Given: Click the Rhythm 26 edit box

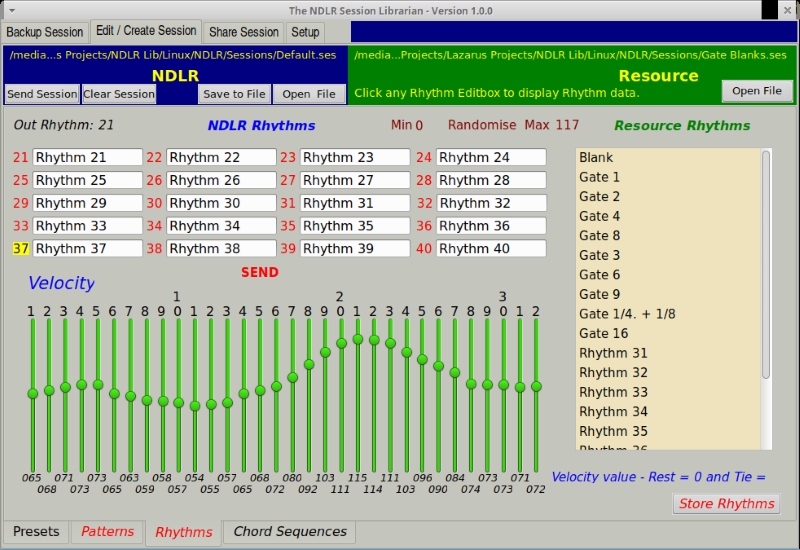Looking at the screenshot, I should pos(221,180).
